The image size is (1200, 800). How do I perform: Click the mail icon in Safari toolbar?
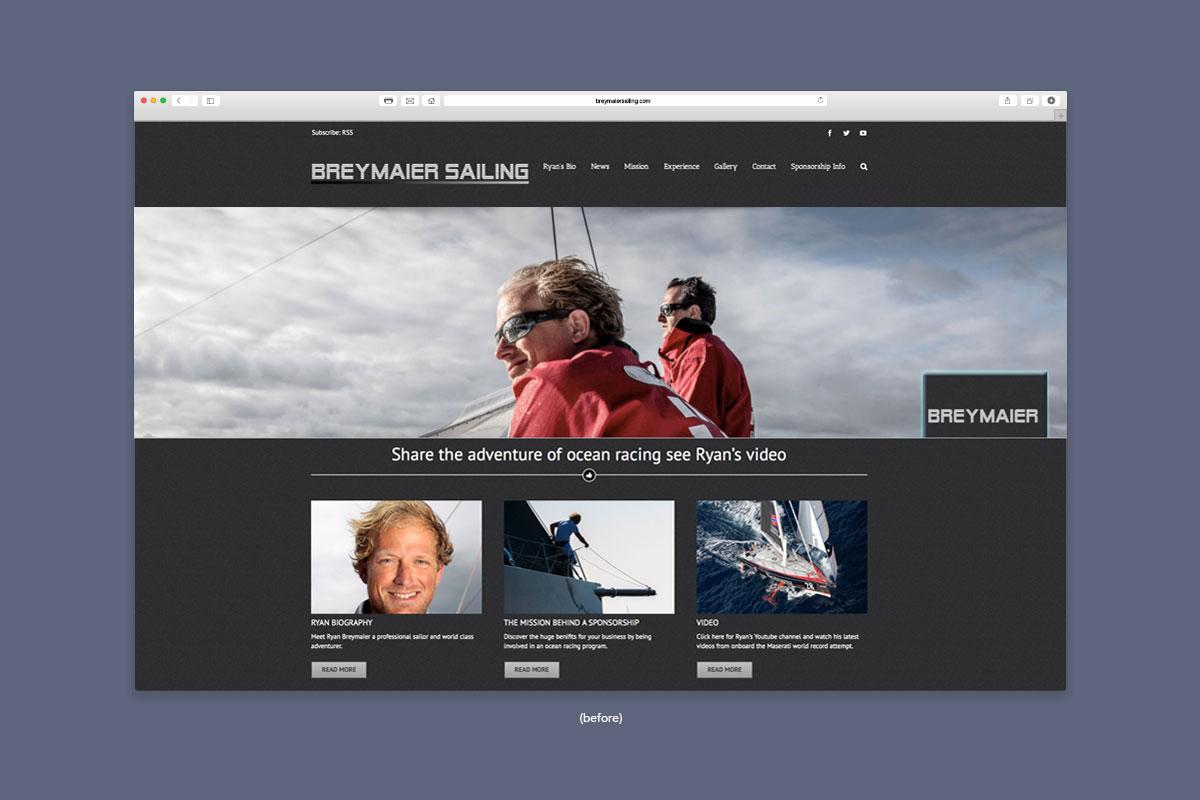410,101
